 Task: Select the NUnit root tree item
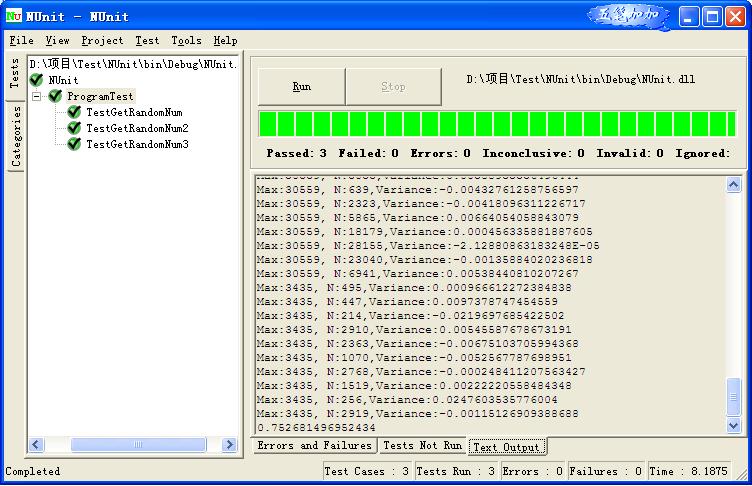tap(63, 80)
